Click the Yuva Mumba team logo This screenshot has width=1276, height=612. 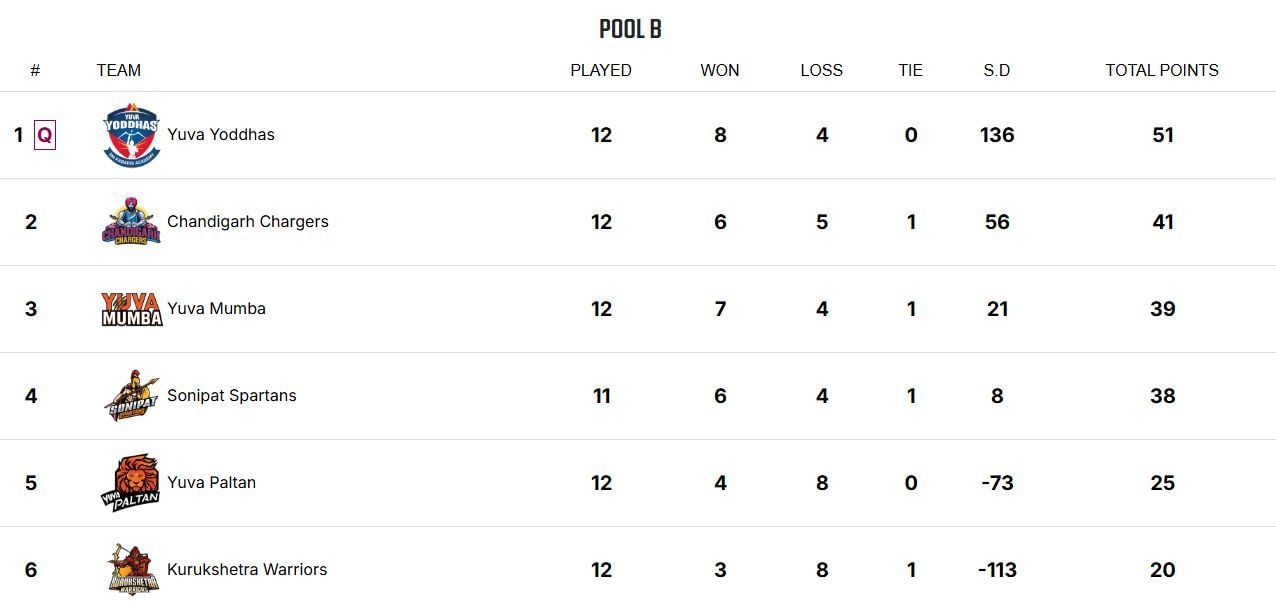(131, 309)
